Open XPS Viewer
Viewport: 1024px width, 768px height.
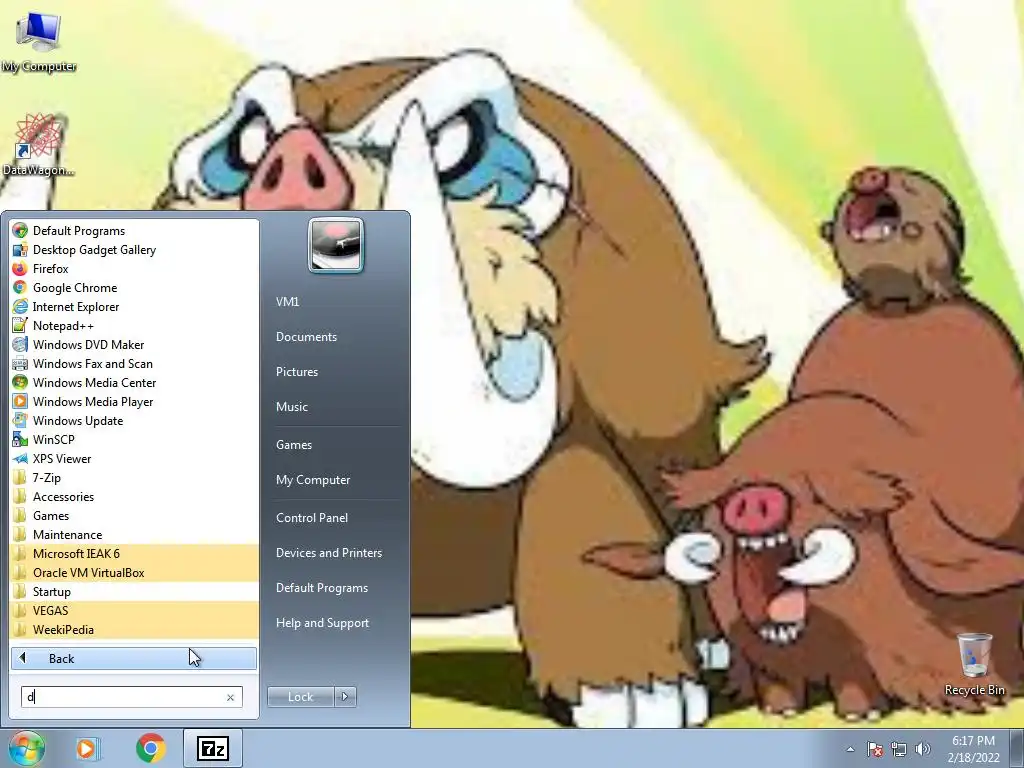point(134,458)
